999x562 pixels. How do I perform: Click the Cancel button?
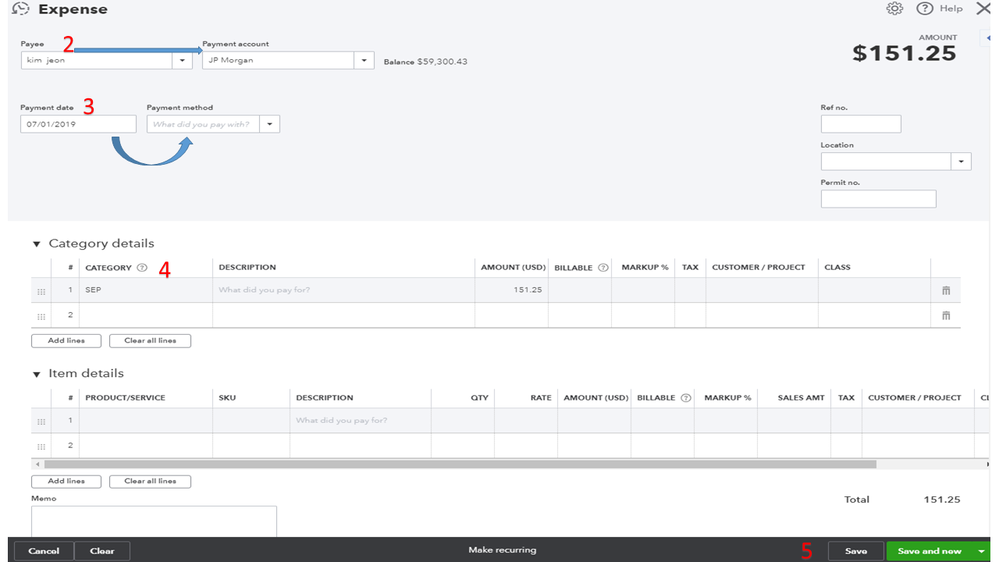click(43, 551)
